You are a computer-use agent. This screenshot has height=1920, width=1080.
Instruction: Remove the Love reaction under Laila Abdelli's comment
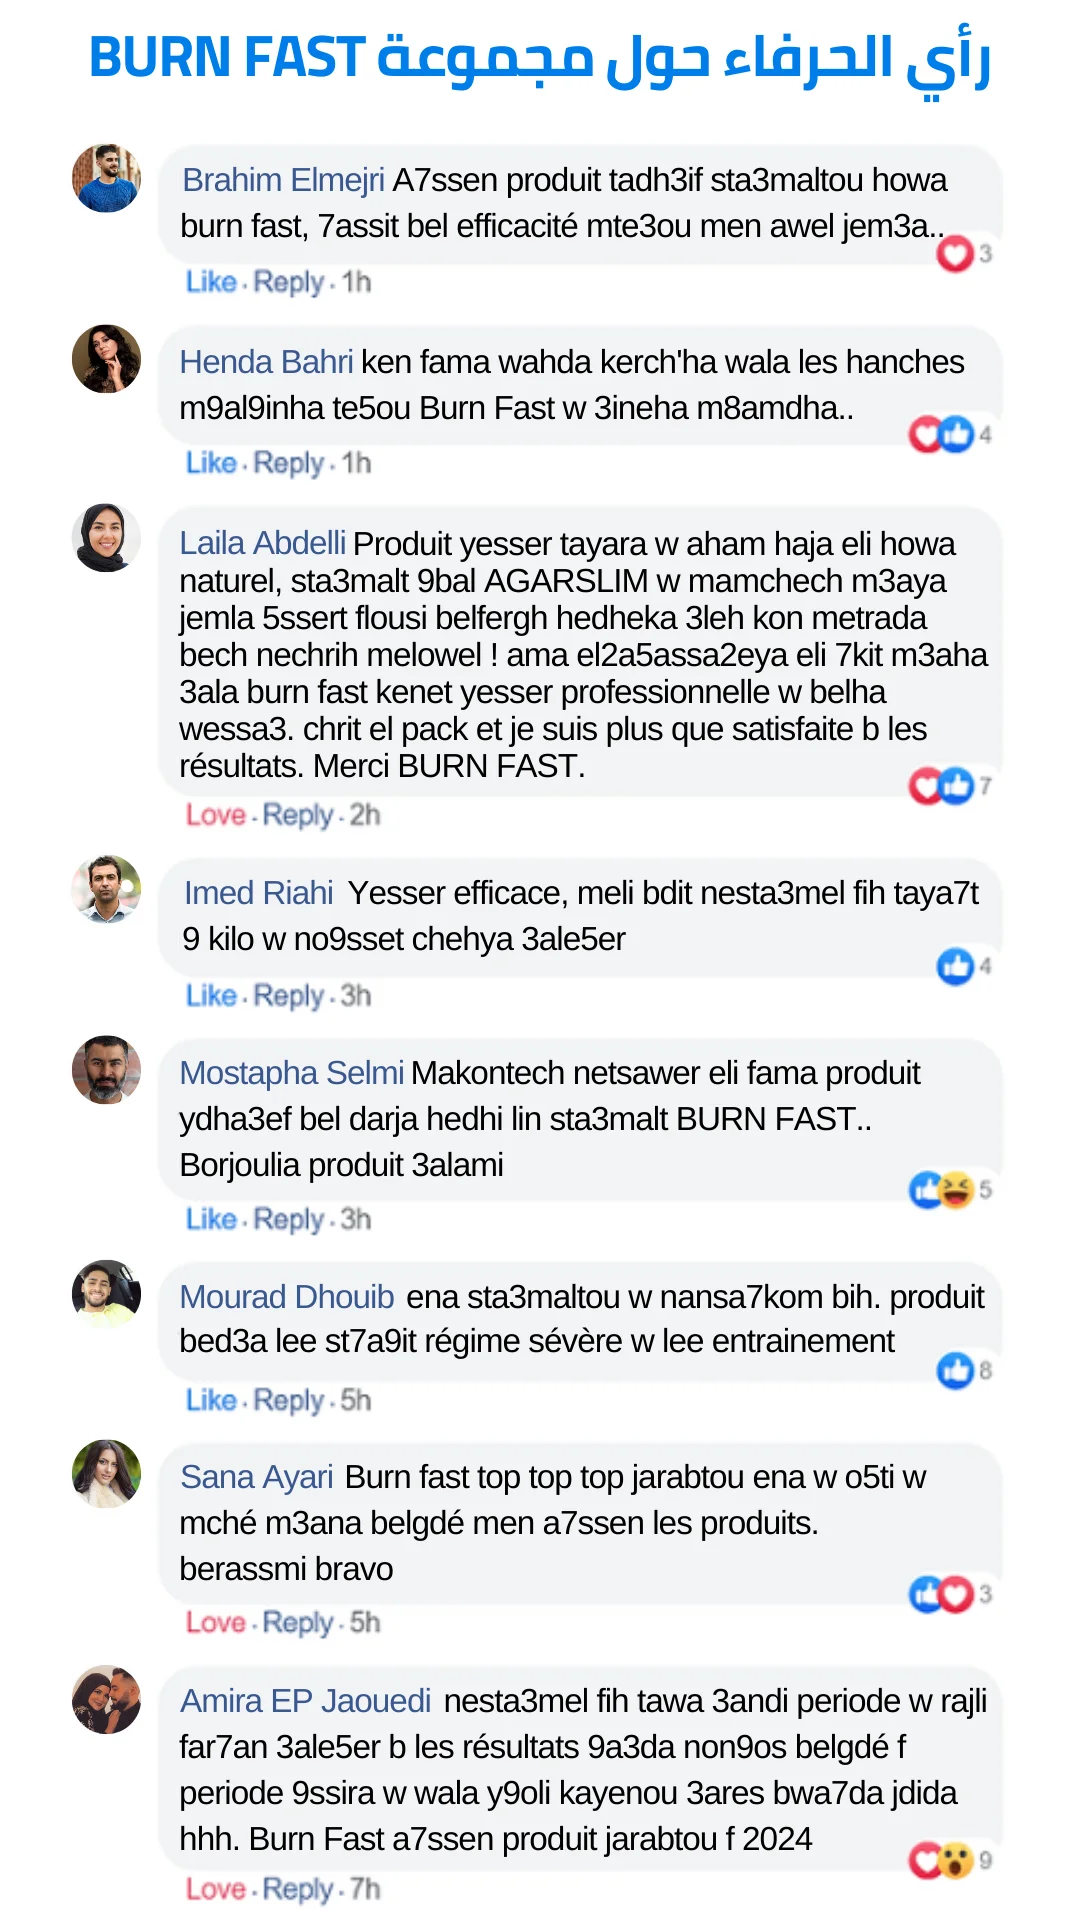[x=216, y=815]
